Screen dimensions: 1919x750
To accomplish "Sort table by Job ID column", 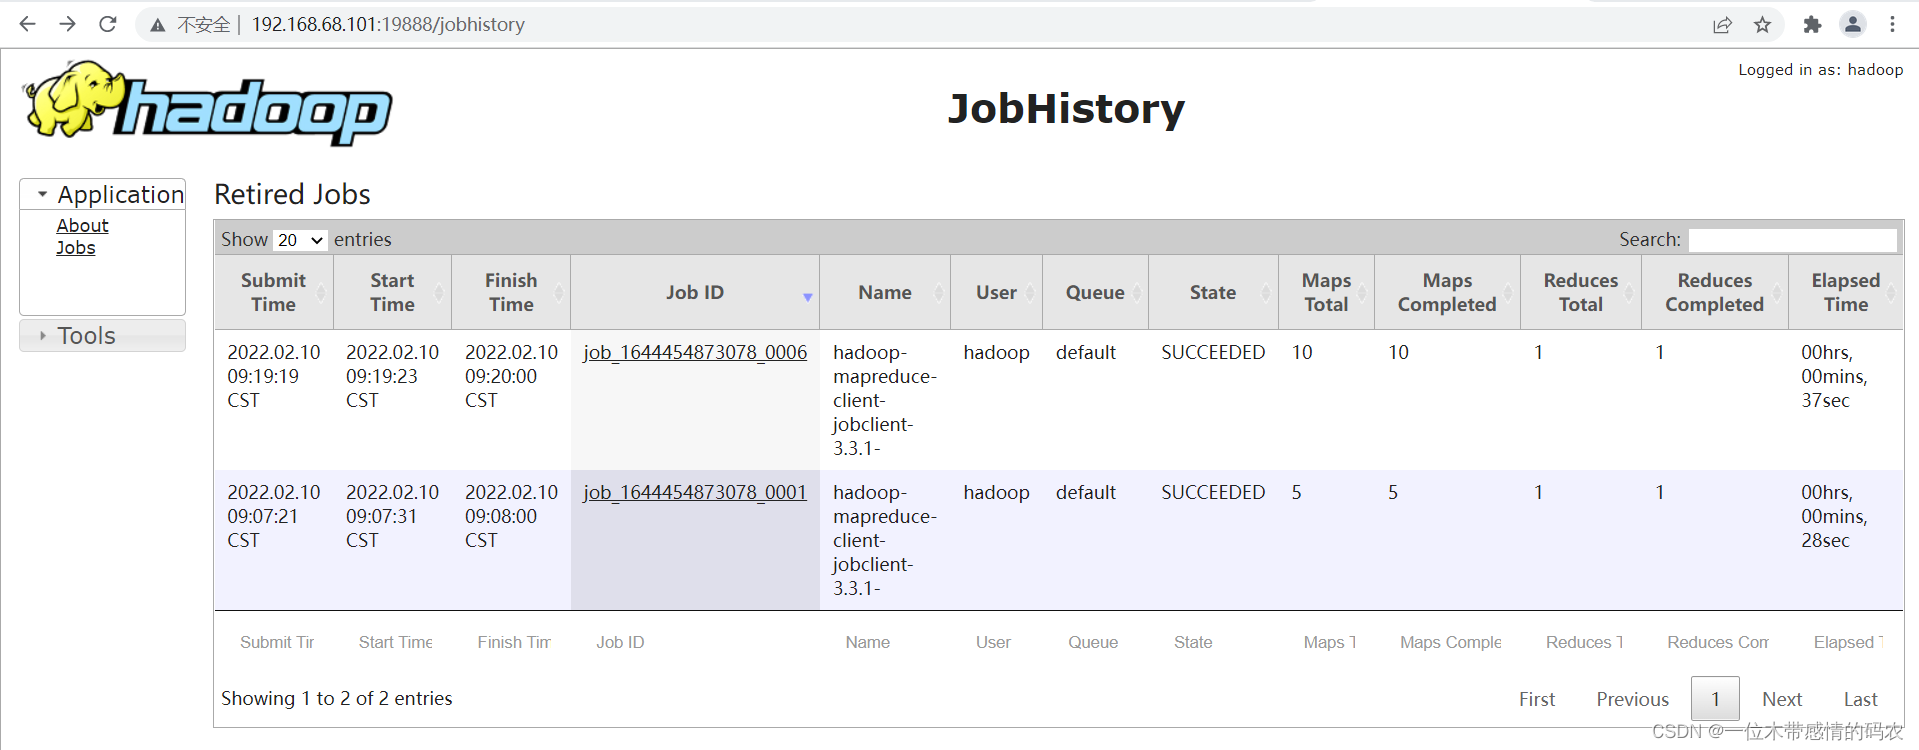I will click(x=694, y=293).
